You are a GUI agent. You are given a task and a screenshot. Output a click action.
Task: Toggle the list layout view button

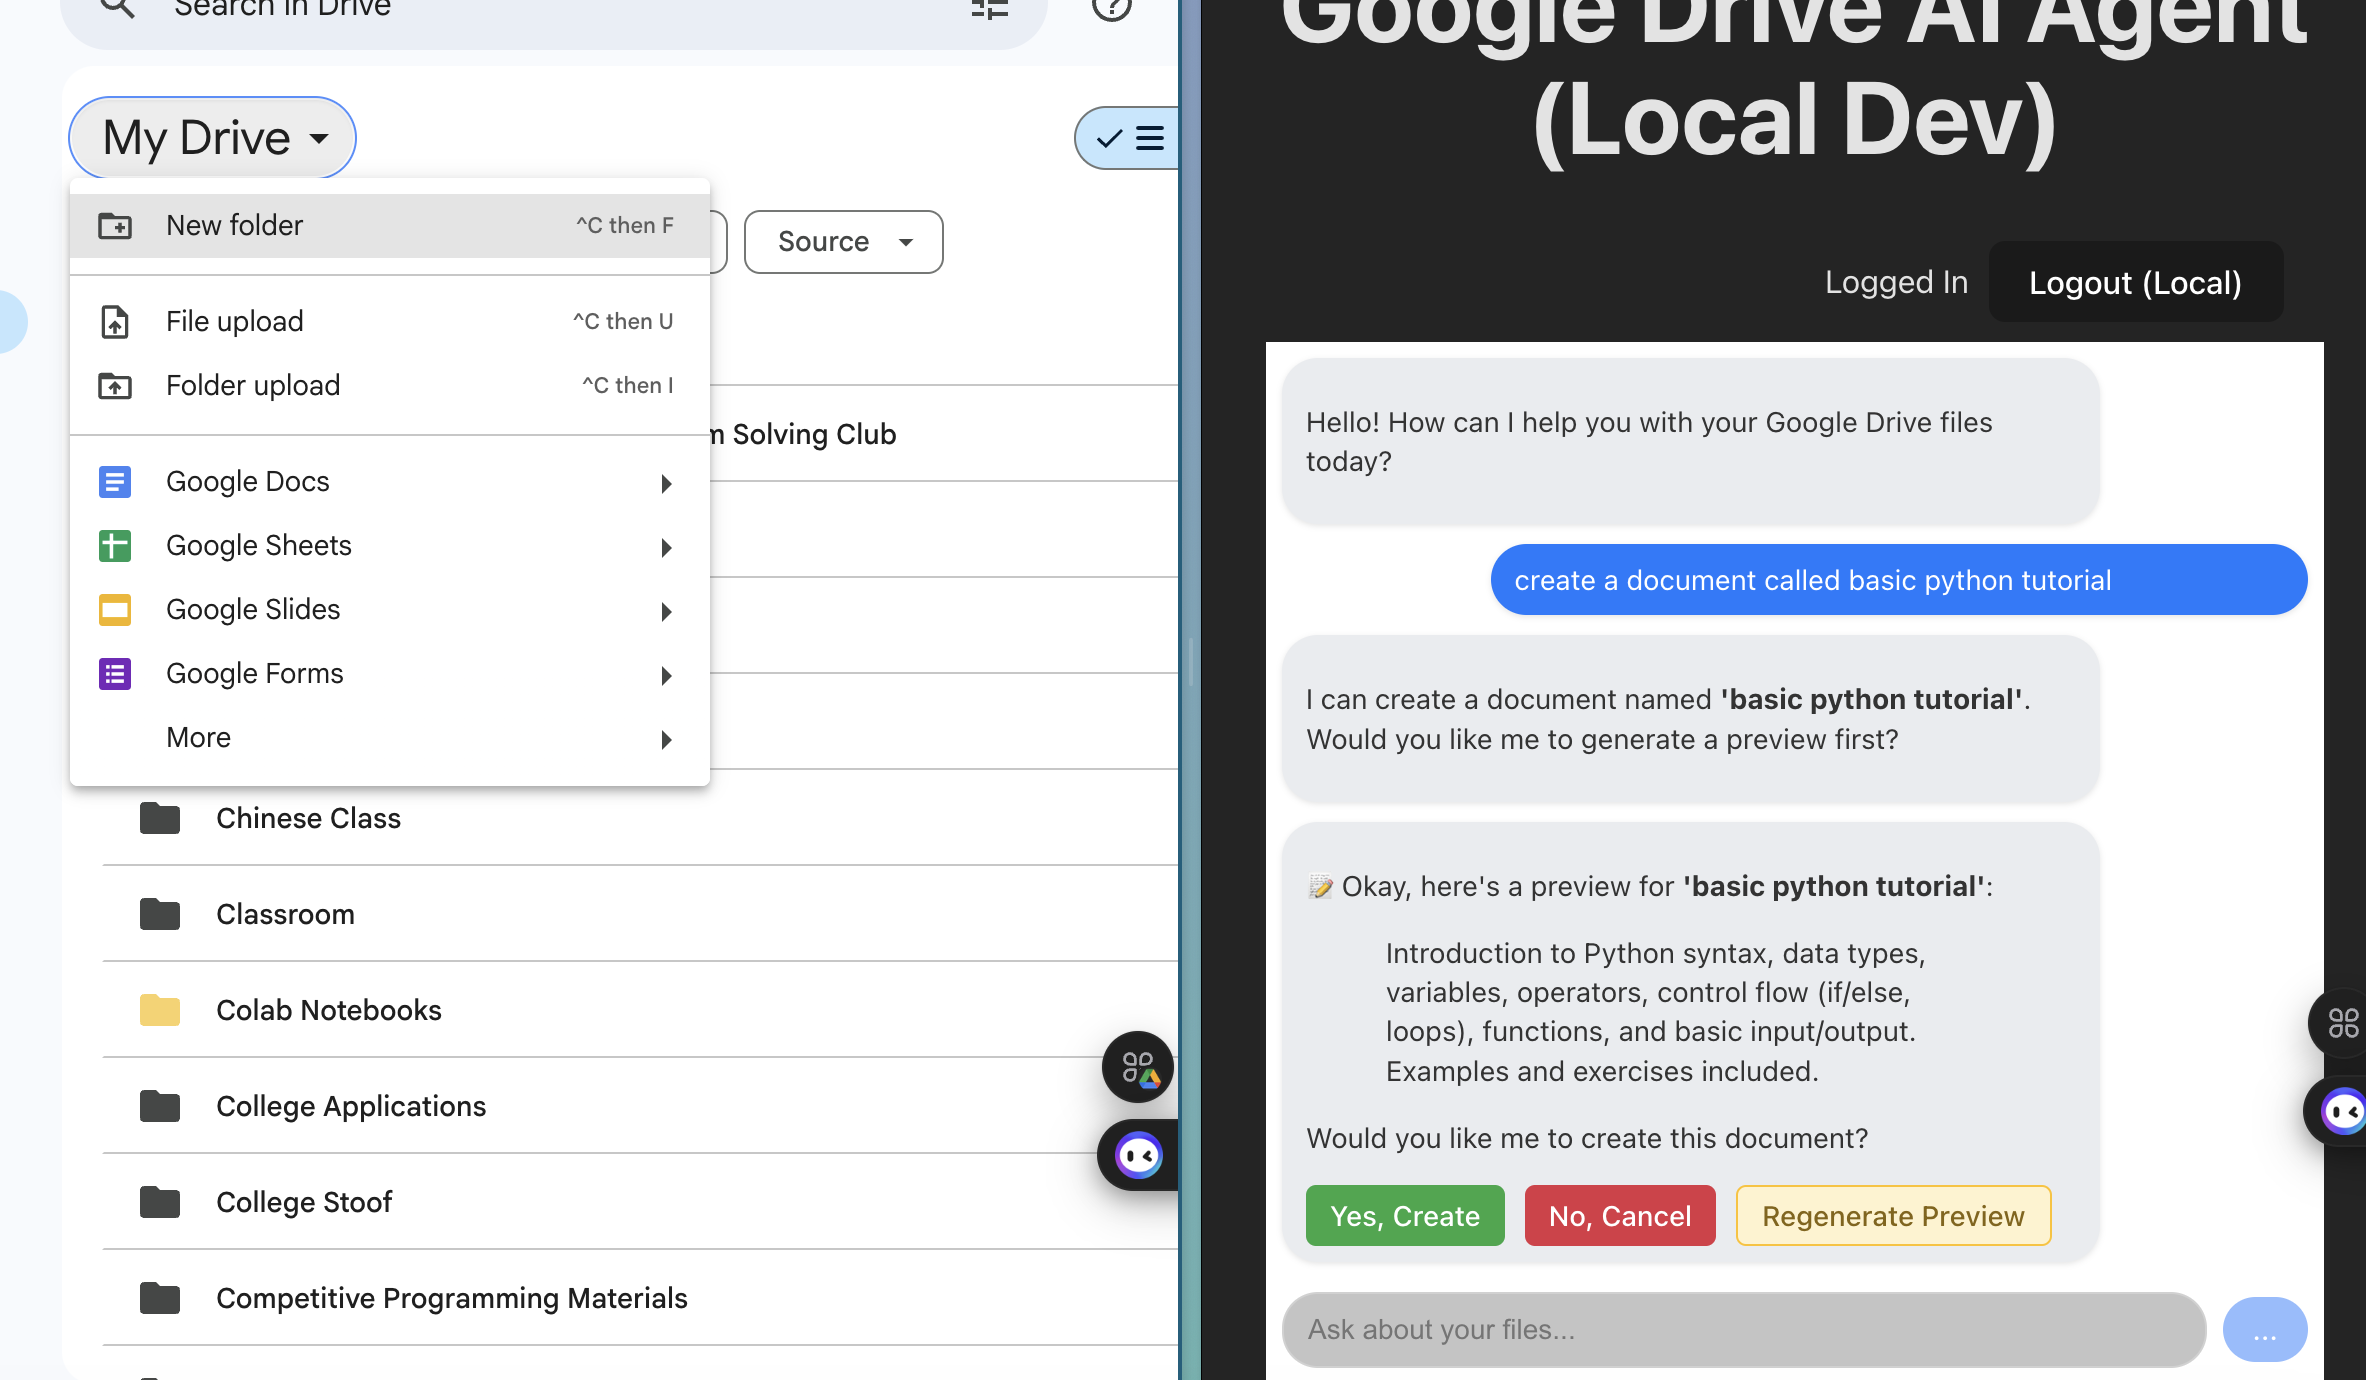coord(1130,138)
